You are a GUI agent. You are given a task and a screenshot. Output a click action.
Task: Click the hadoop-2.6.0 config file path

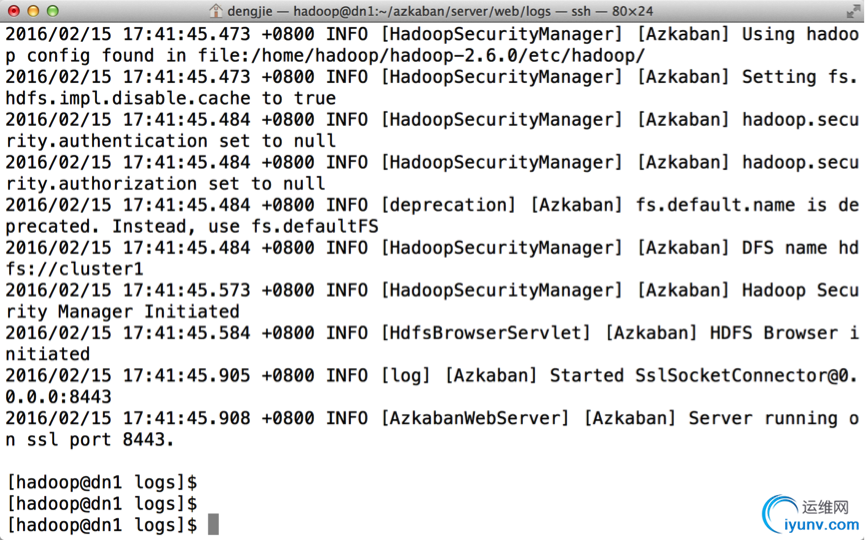pyautogui.click(x=421, y=56)
